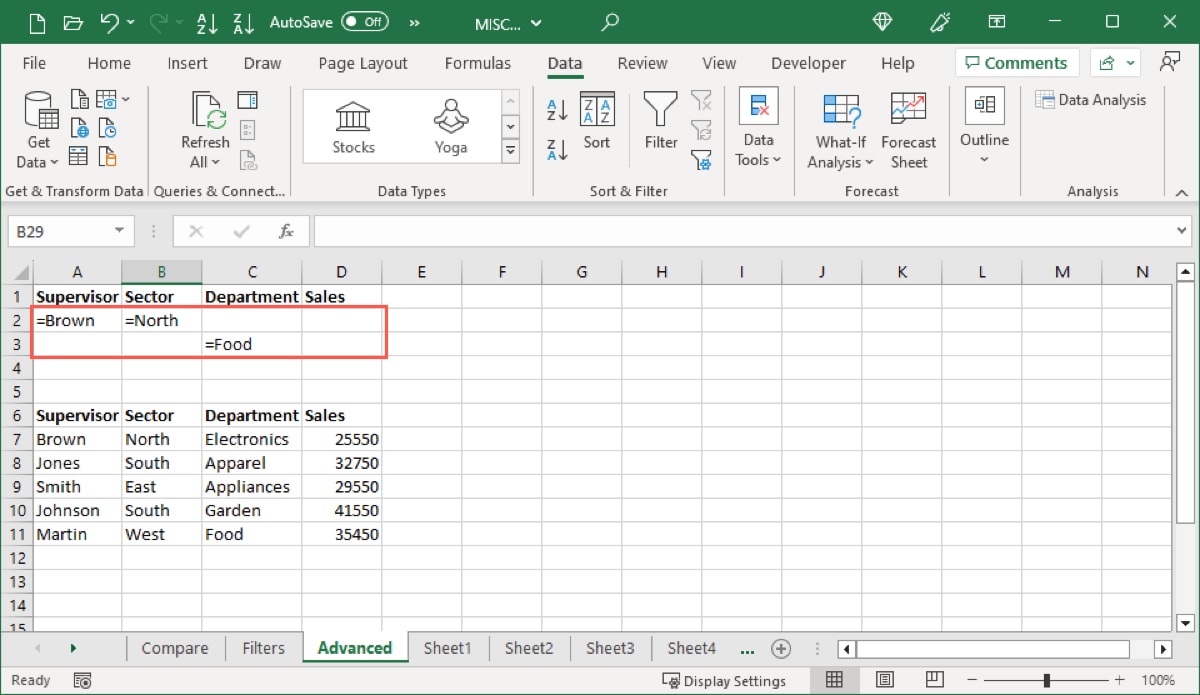Click the Queries & Connections pane icon
The image size is (1200, 695).
(247, 99)
